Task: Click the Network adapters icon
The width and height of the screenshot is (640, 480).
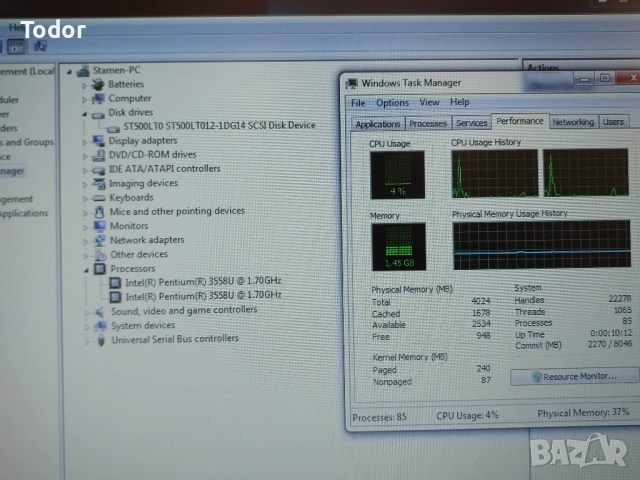Action: (98, 240)
